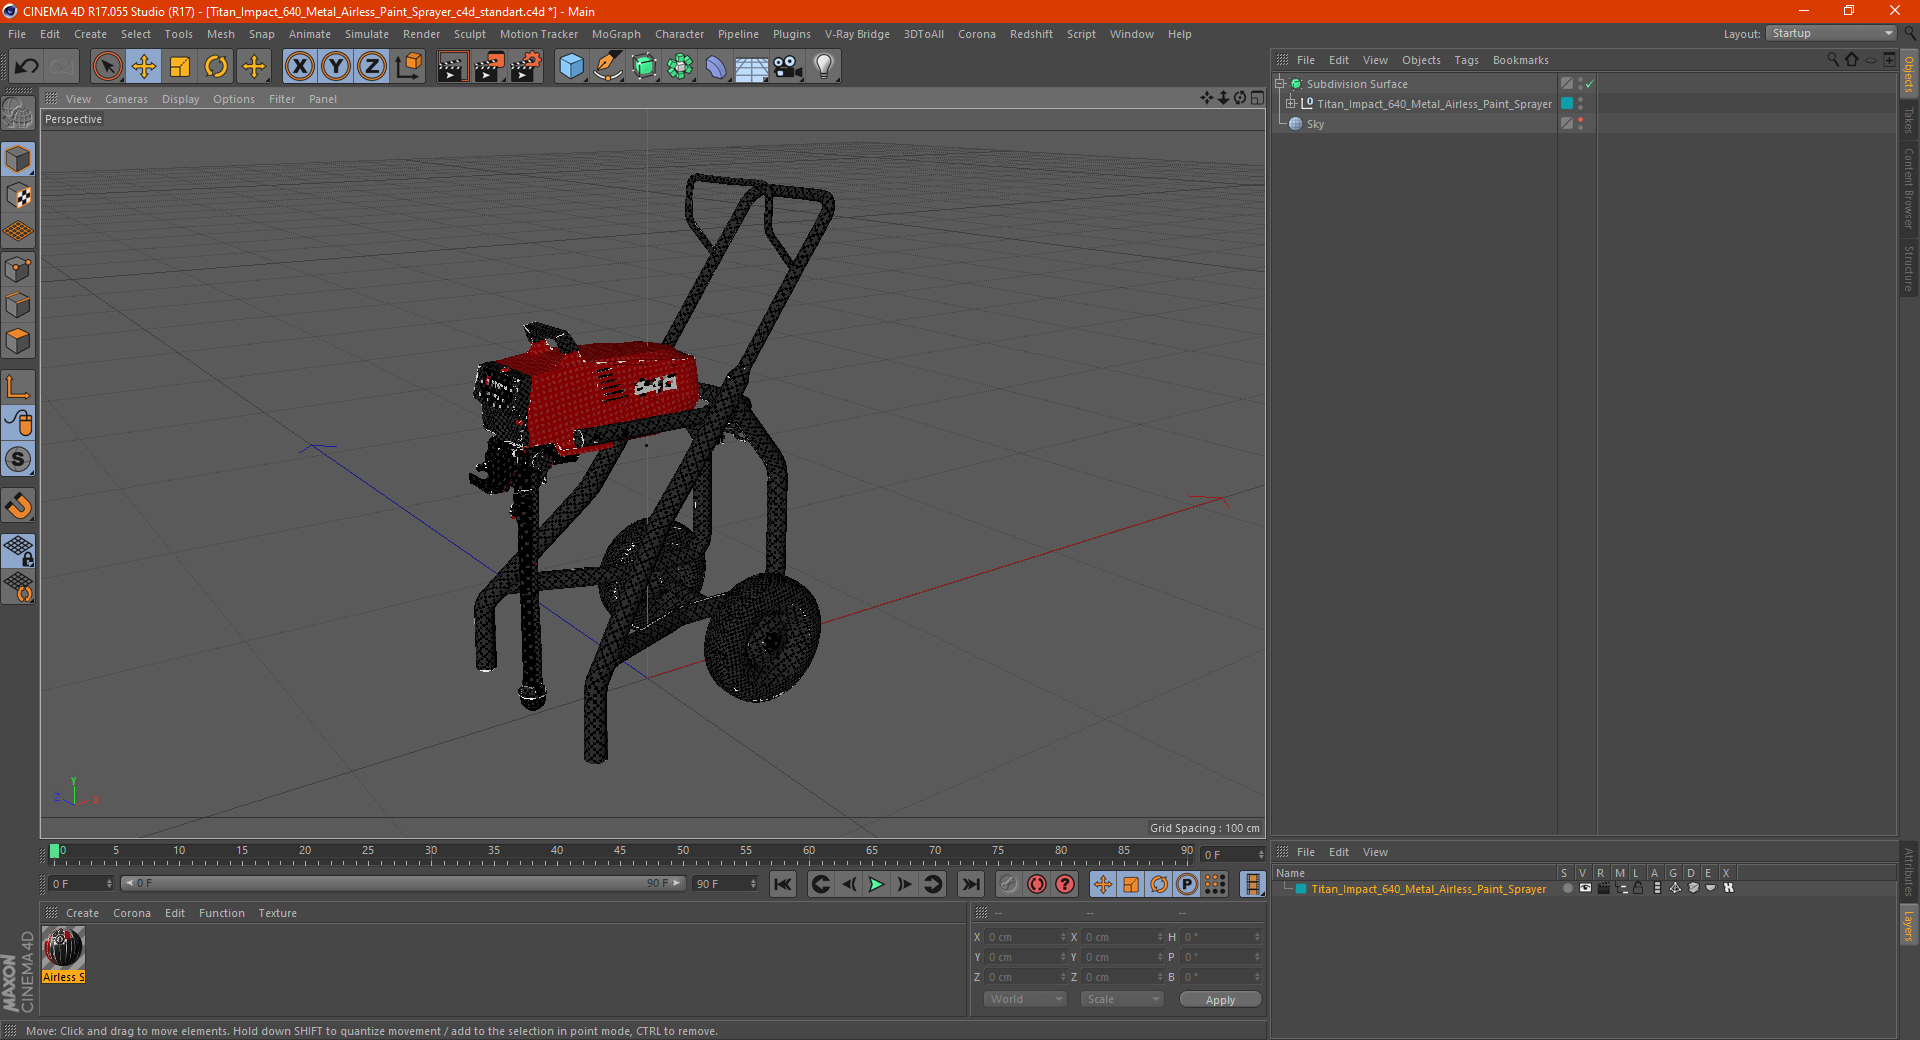Open viewport Cameras menu

(126, 99)
